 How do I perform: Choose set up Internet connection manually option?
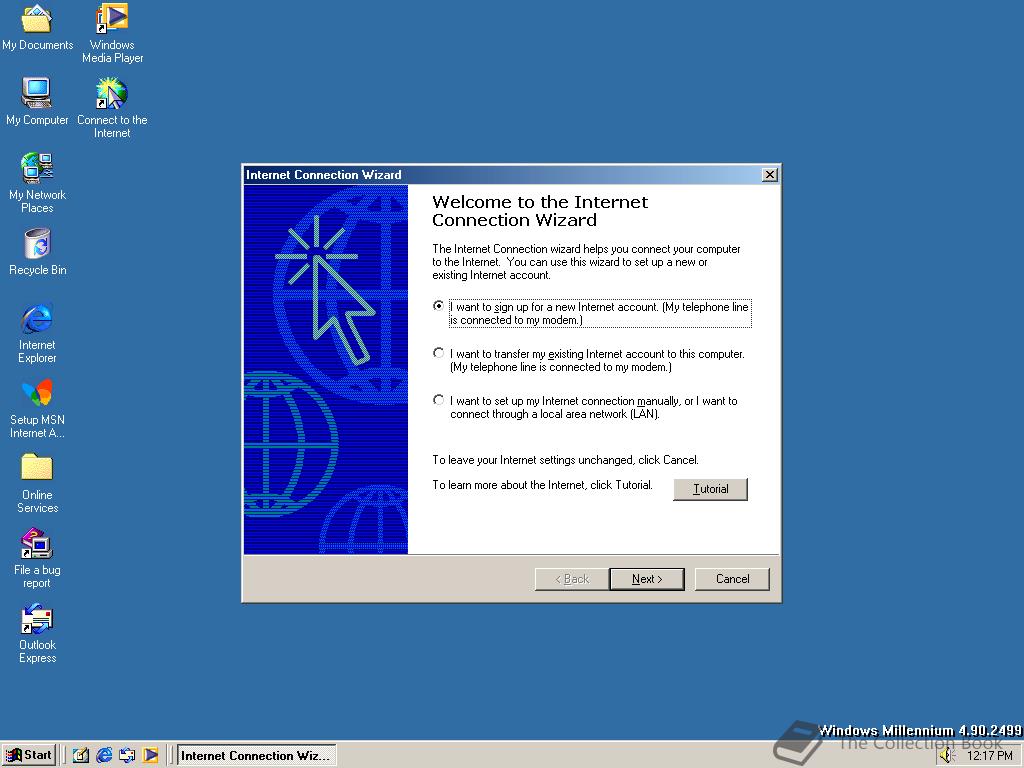click(586, 408)
